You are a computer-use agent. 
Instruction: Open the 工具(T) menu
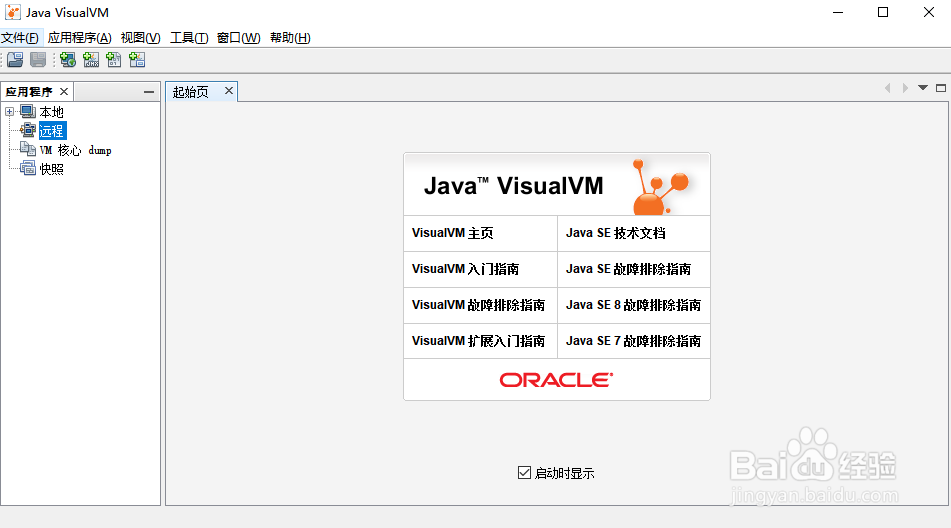pos(189,38)
